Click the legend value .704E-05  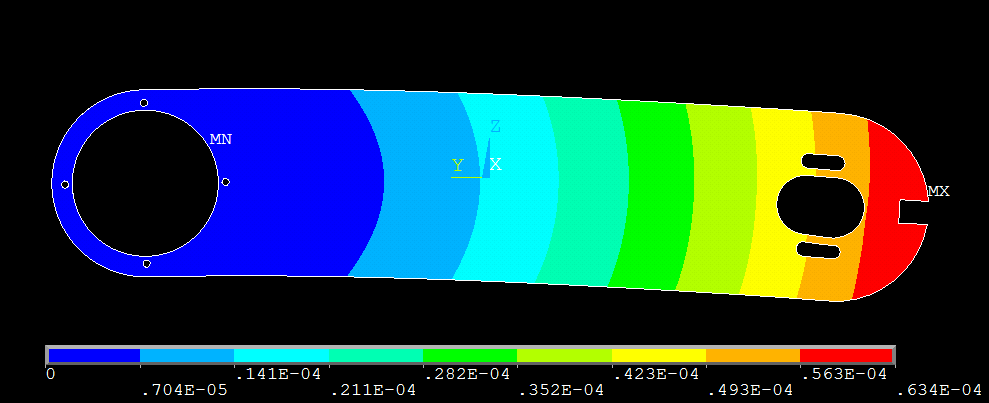[x=184, y=390]
